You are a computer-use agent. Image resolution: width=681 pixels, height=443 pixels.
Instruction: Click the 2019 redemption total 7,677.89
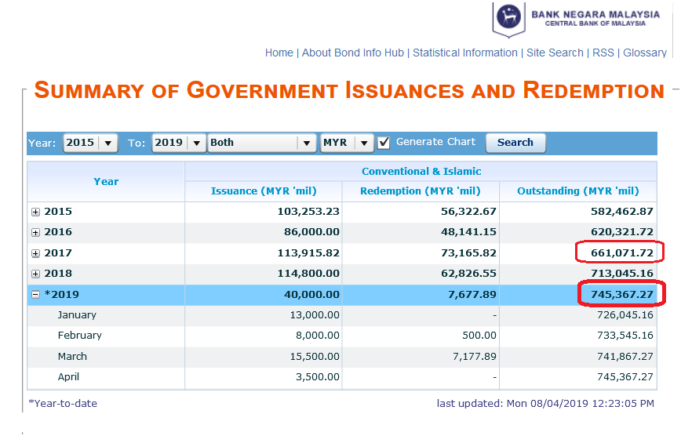click(472, 294)
